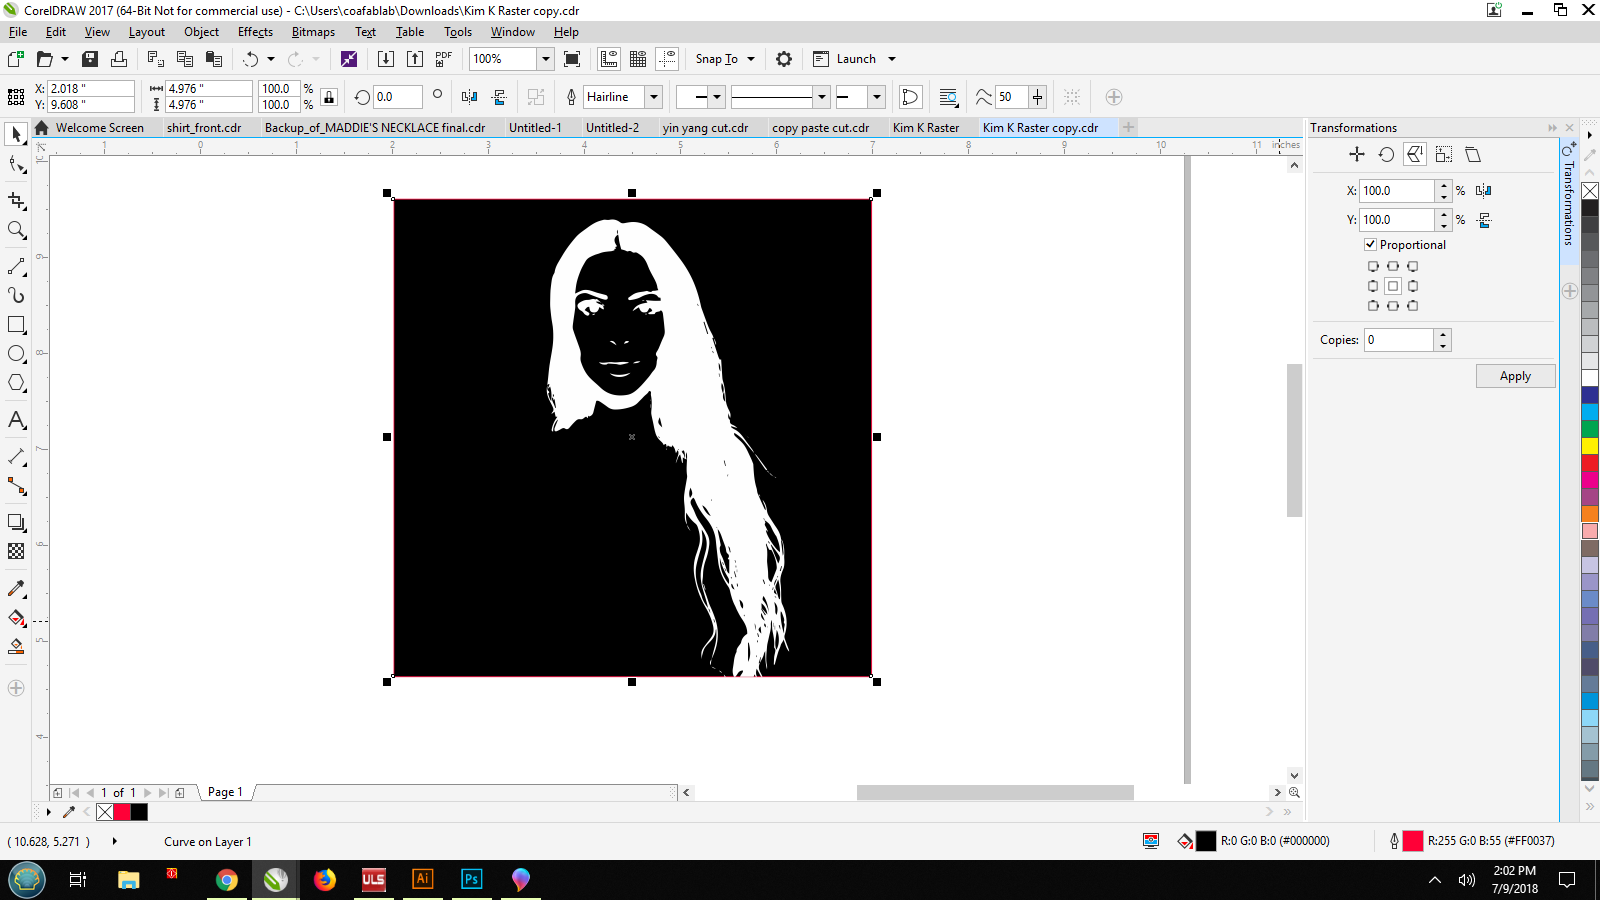This screenshot has width=1600, height=900.
Task: Click the rotation angle field
Action: tap(397, 97)
